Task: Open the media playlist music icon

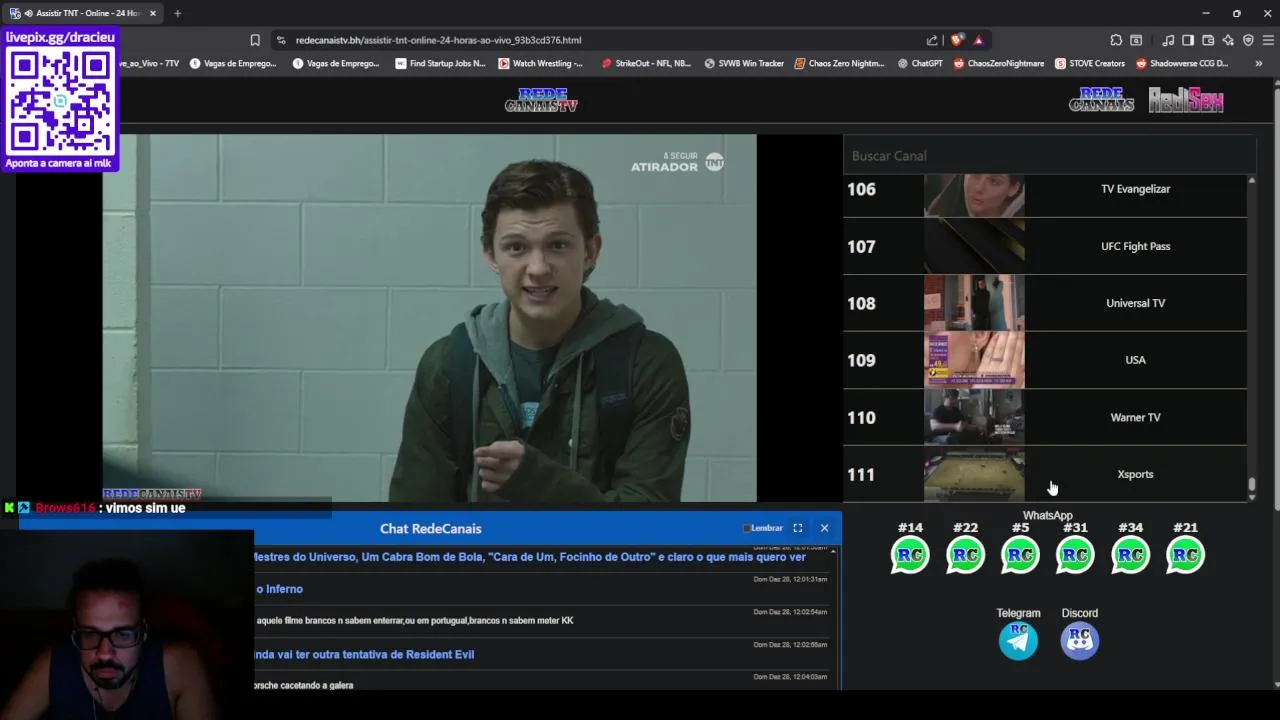Action: click(1168, 40)
